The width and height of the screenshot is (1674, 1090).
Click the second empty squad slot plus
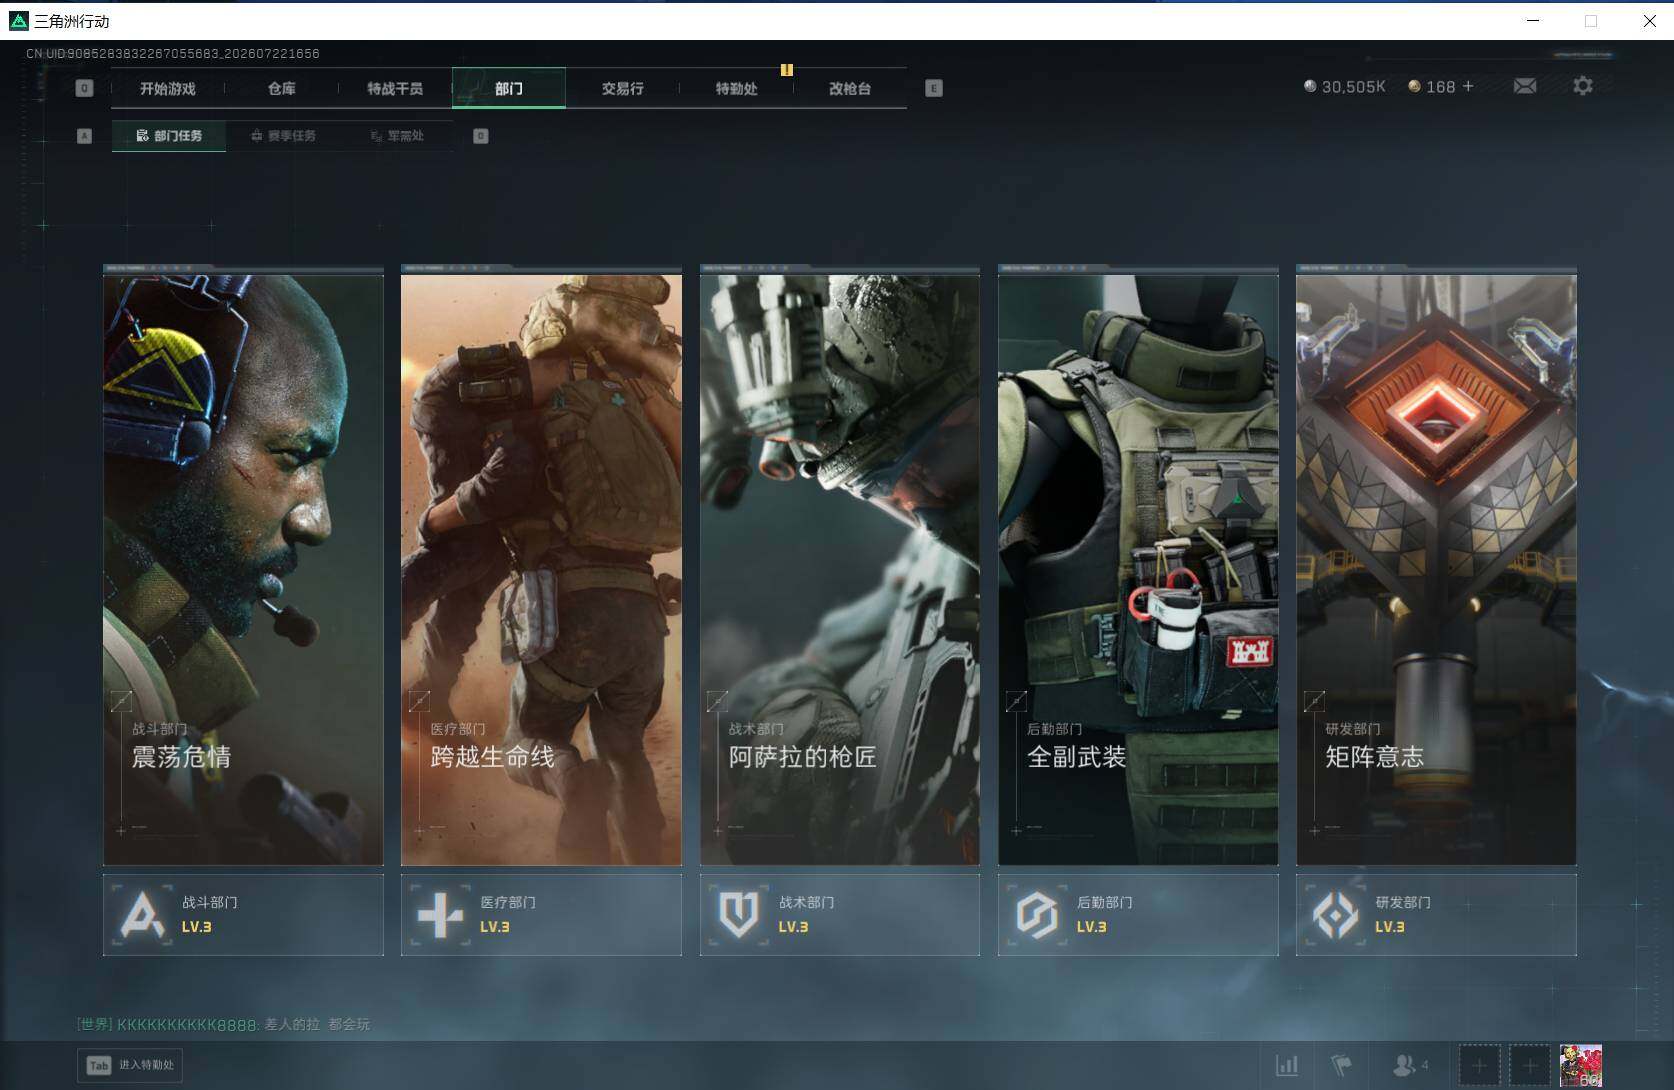[x=1529, y=1066]
